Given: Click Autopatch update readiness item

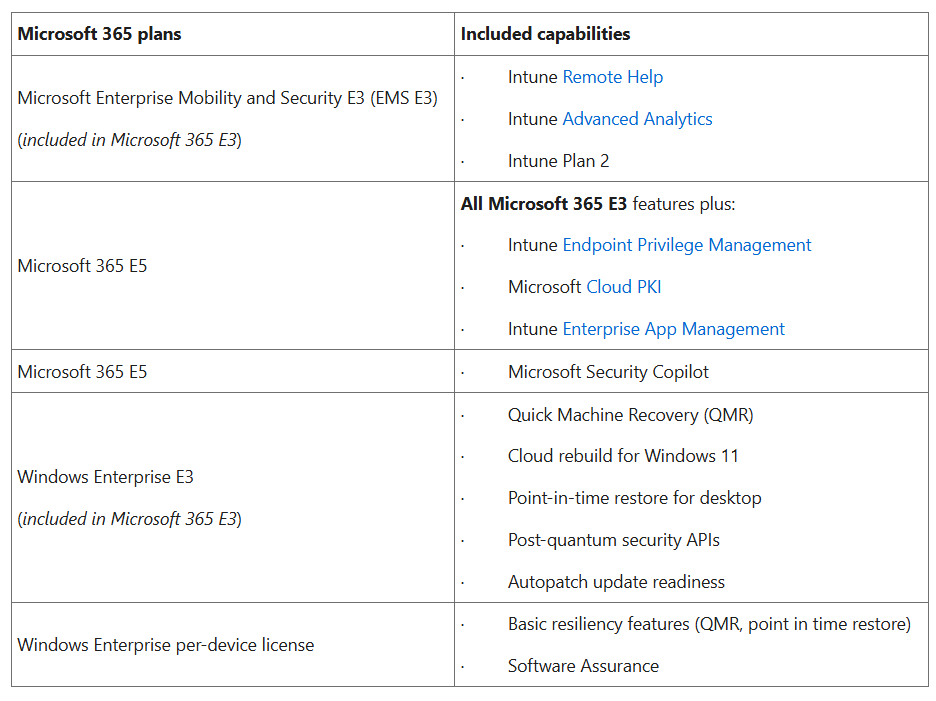Looking at the screenshot, I should [x=616, y=582].
